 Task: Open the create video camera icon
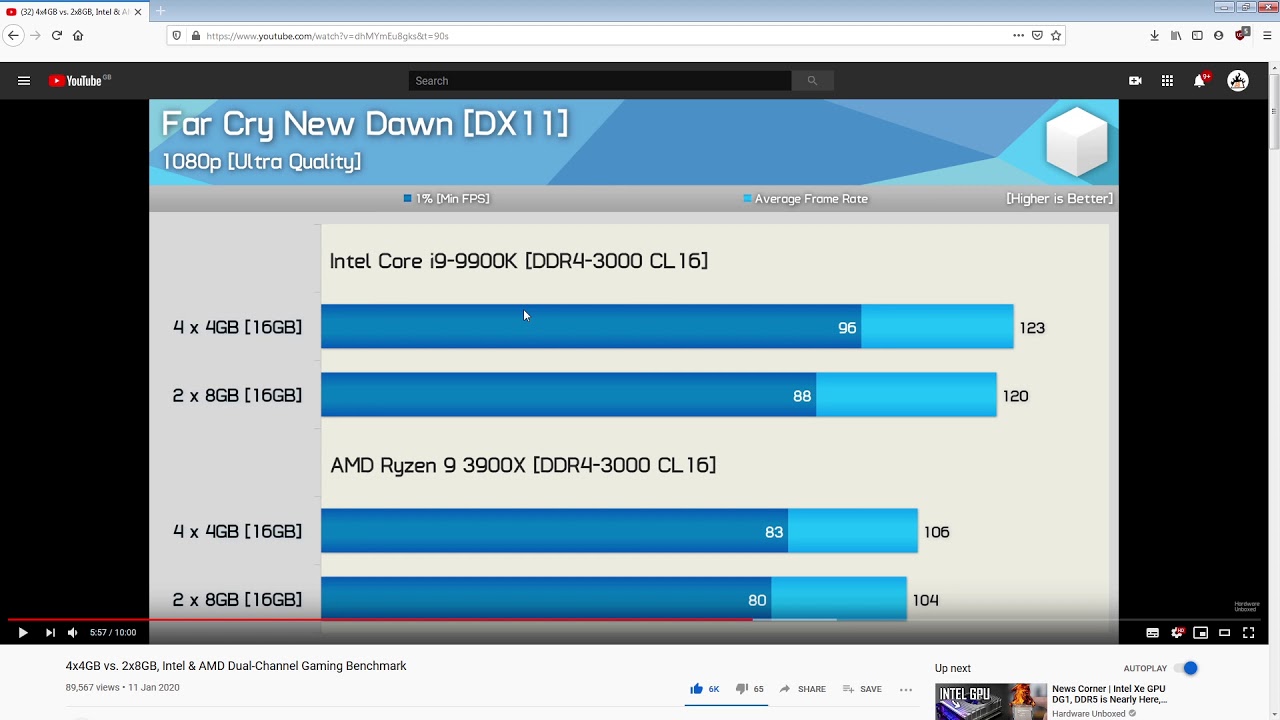[x=1135, y=81]
